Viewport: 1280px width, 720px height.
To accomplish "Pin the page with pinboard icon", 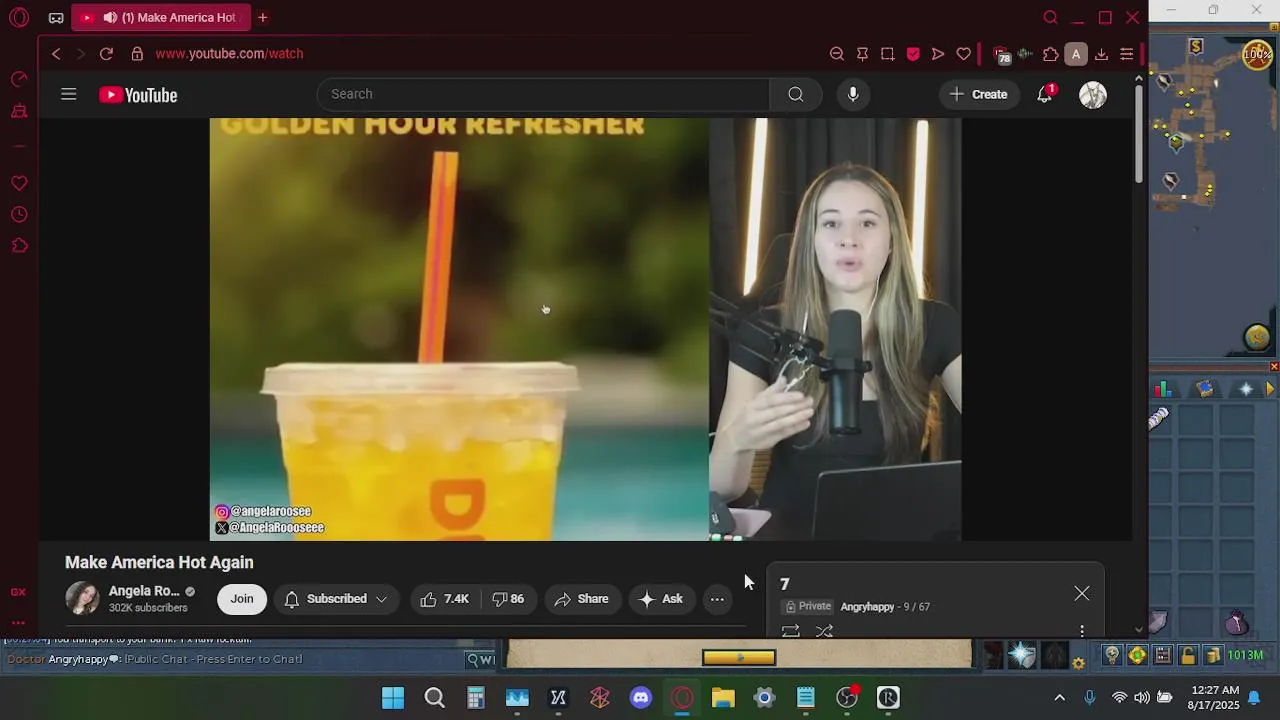I will (x=862, y=54).
